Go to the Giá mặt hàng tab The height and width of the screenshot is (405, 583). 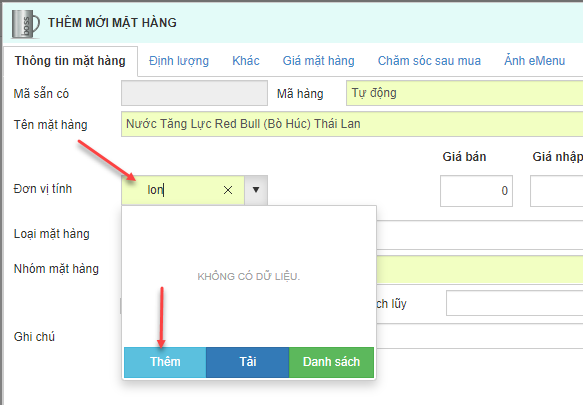pos(319,61)
